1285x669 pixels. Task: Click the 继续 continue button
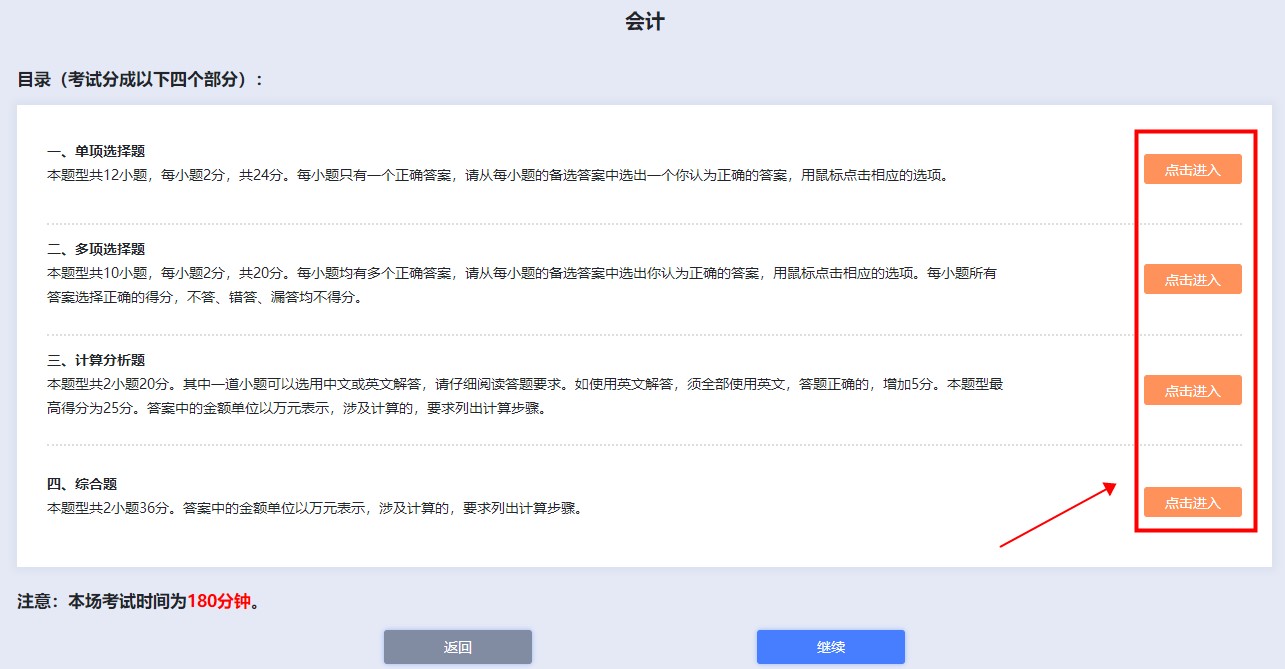click(831, 647)
